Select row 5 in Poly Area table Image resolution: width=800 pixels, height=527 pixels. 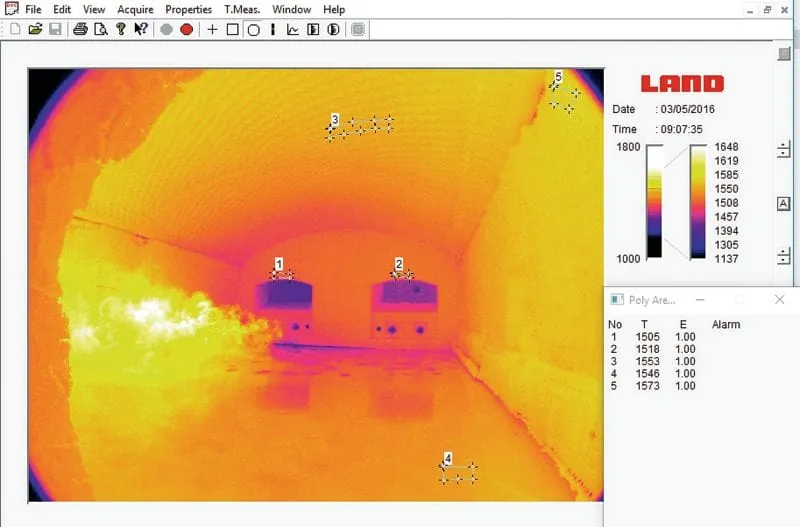tap(650, 386)
